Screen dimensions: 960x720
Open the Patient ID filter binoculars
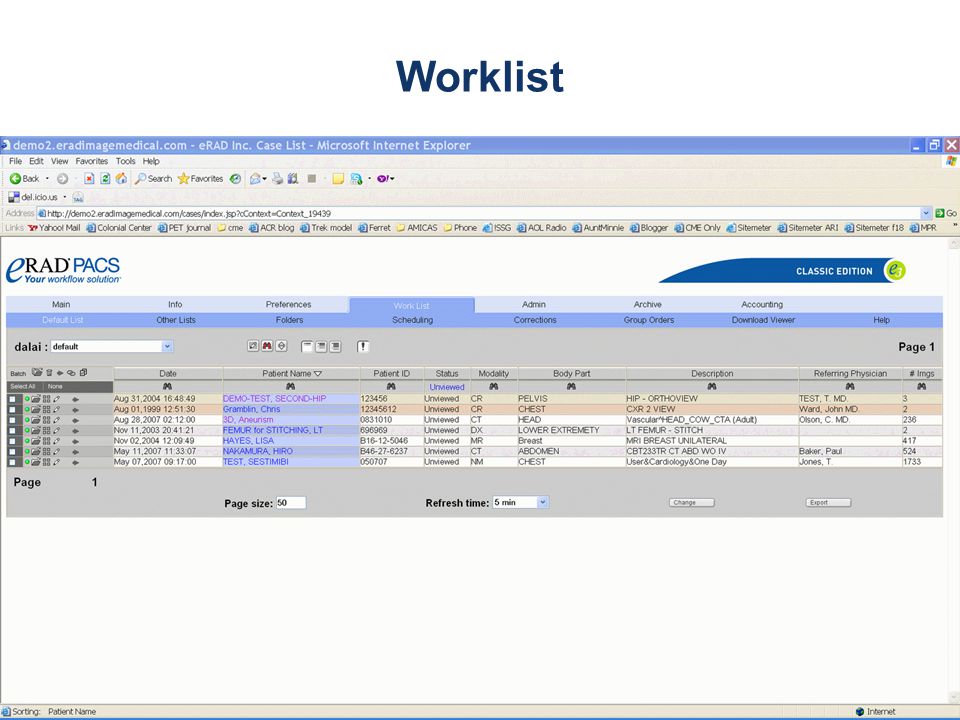[x=391, y=386]
